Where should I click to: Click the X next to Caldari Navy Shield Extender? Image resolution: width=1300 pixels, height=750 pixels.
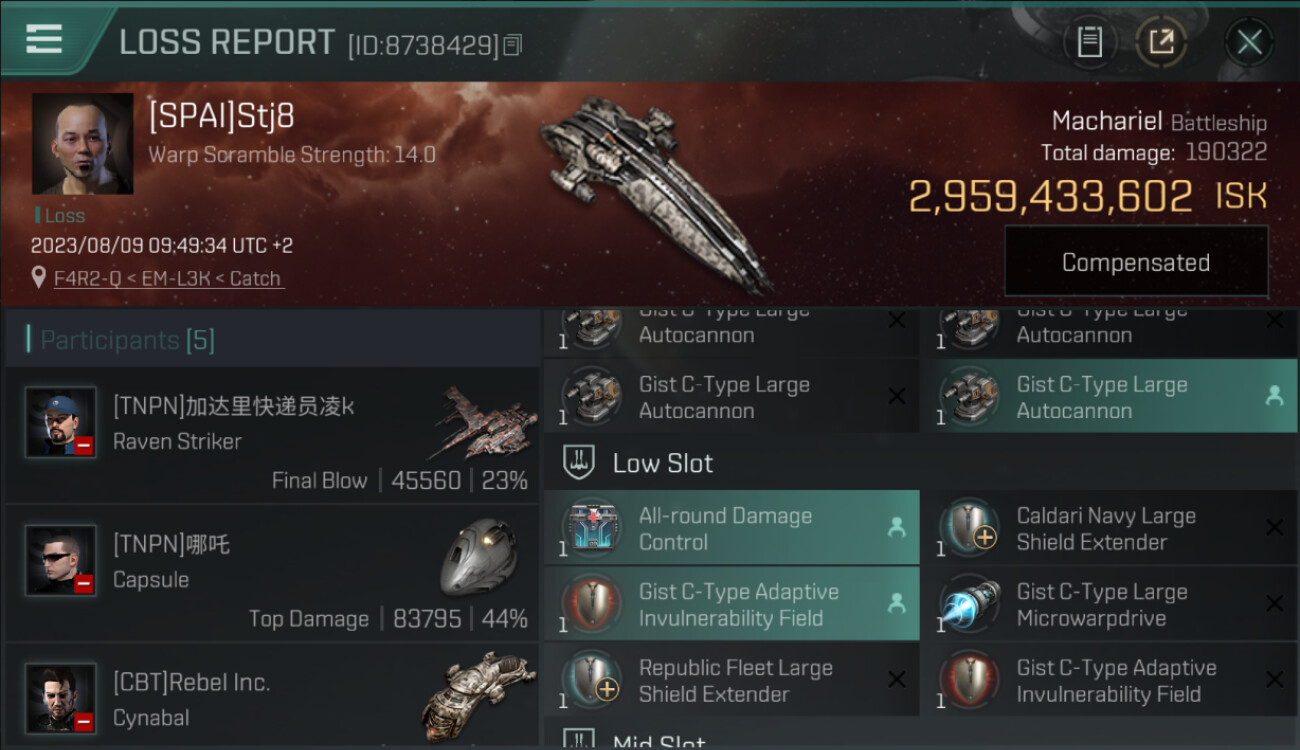1274,528
